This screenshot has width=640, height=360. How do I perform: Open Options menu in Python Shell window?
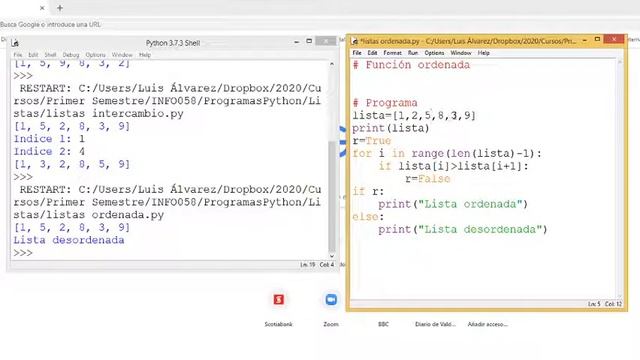(x=96, y=55)
